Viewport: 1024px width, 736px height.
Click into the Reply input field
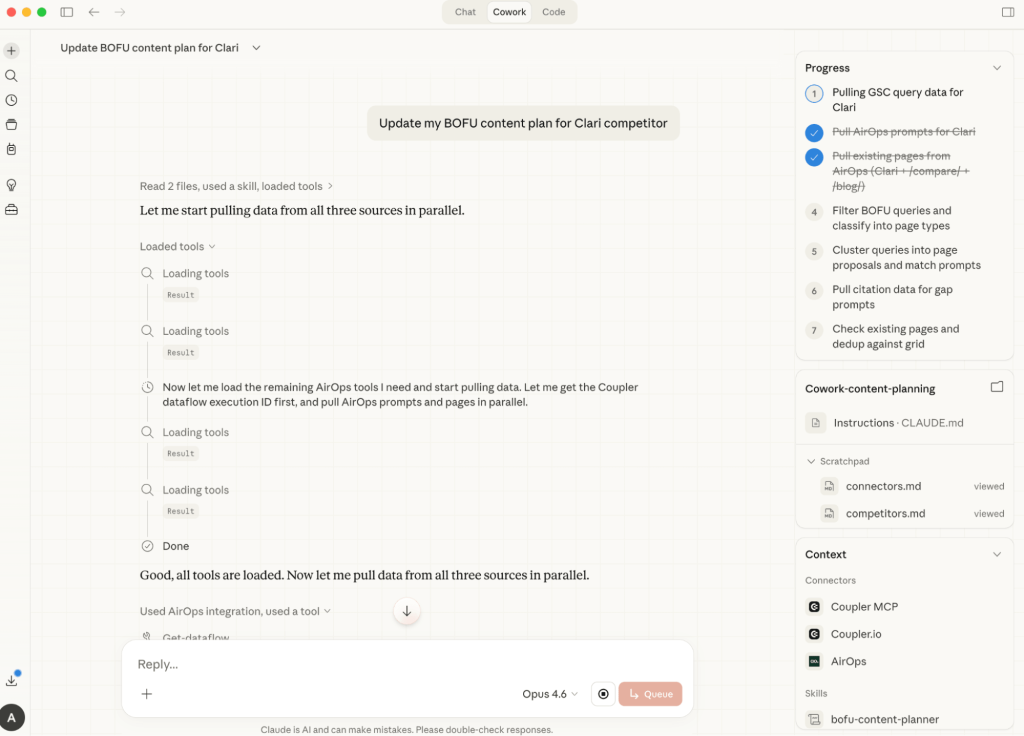(400, 664)
